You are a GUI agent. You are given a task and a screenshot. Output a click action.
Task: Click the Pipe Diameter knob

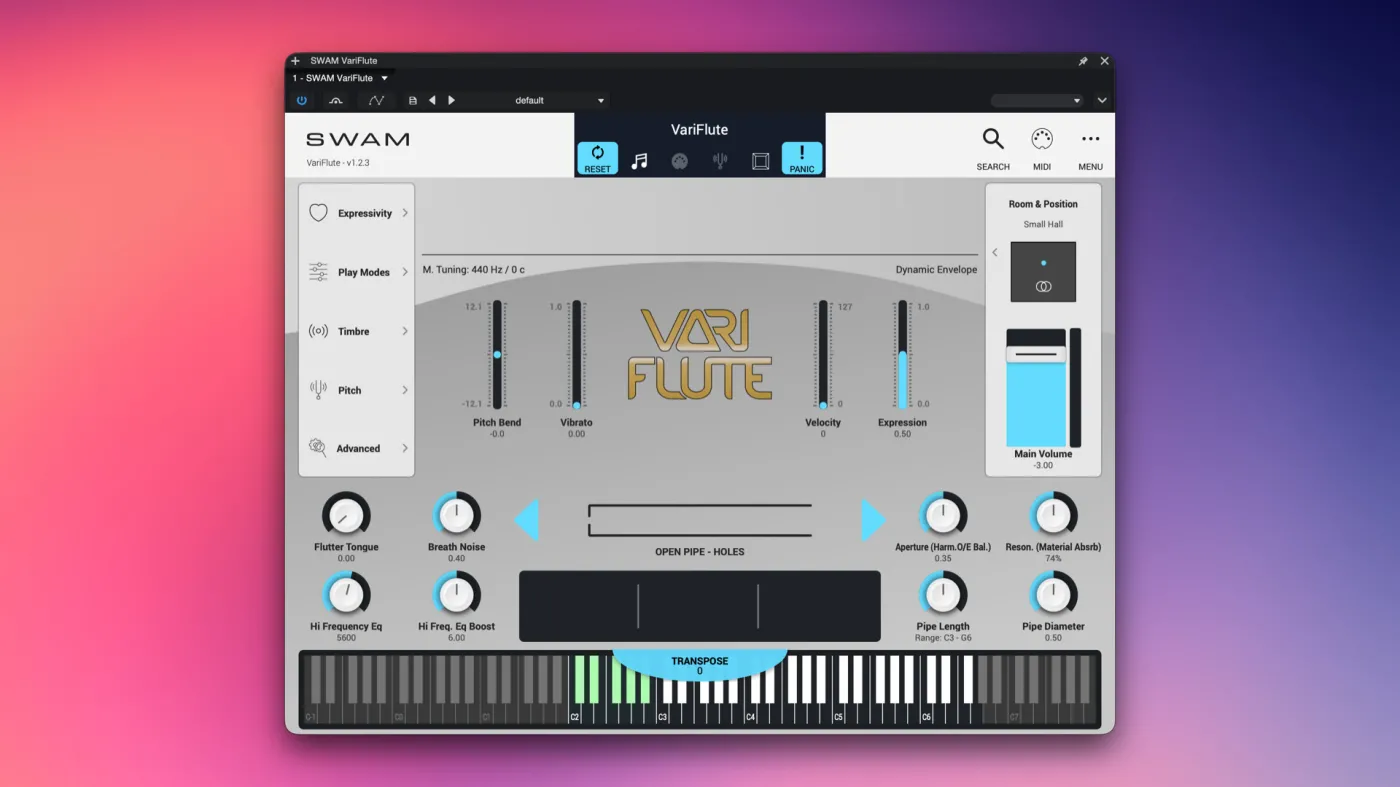click(1053, 595)
